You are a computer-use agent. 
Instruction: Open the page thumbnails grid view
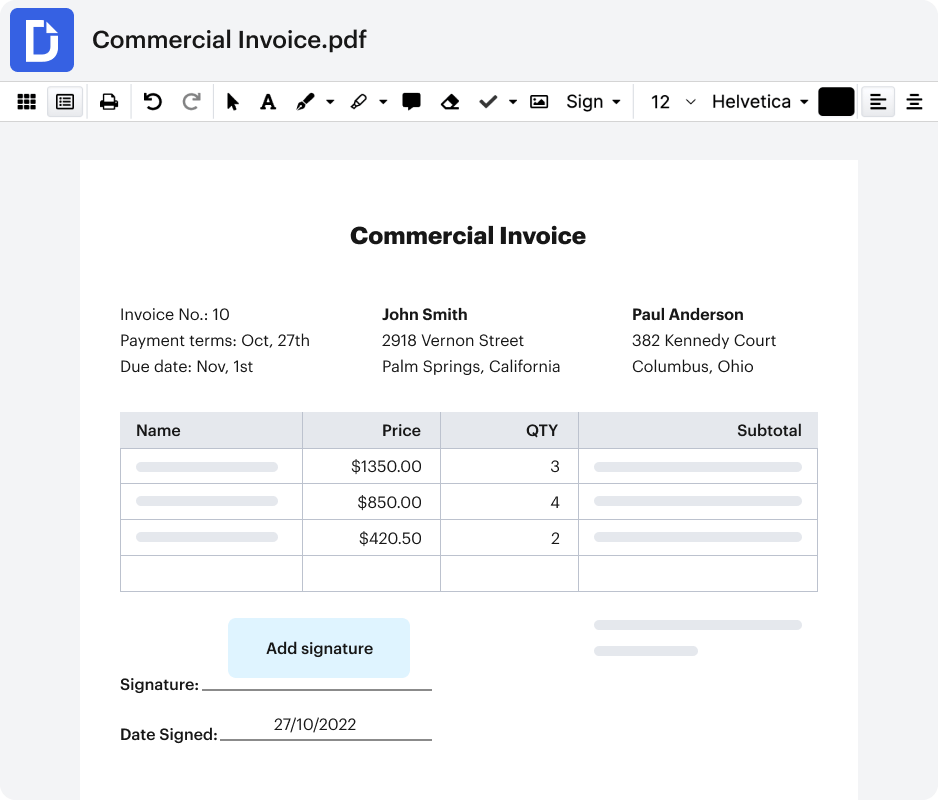26,101
